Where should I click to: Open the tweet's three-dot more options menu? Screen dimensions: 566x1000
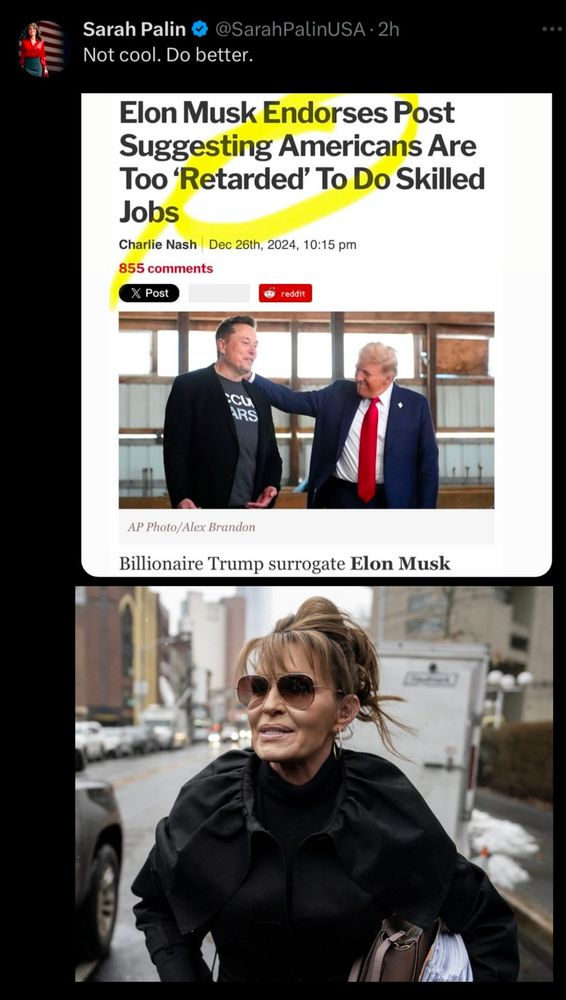click(x=551, y=29)
